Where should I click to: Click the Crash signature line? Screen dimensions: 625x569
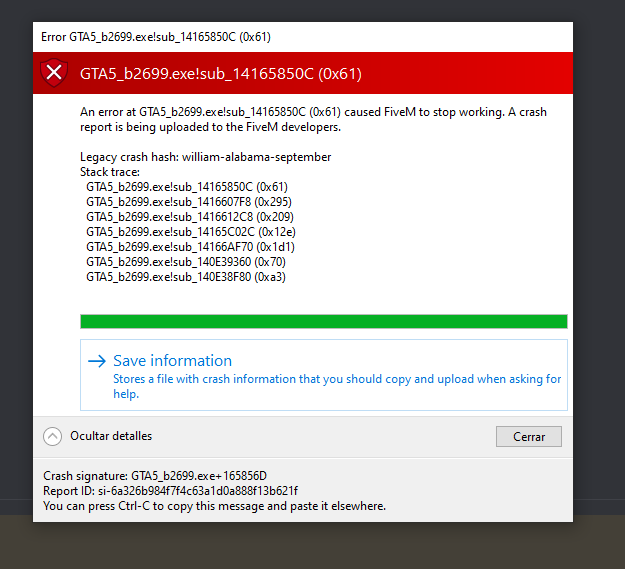tap(155, 476)
